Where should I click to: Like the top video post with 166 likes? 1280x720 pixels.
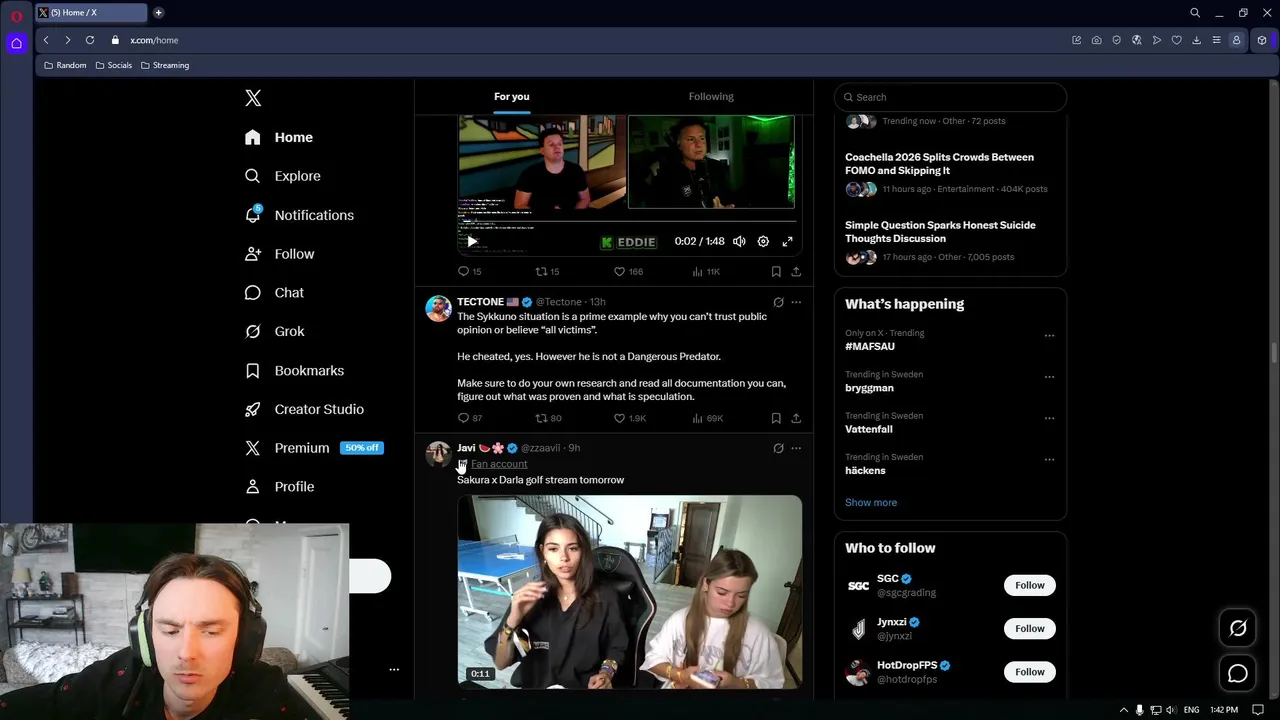click(628, 271)
